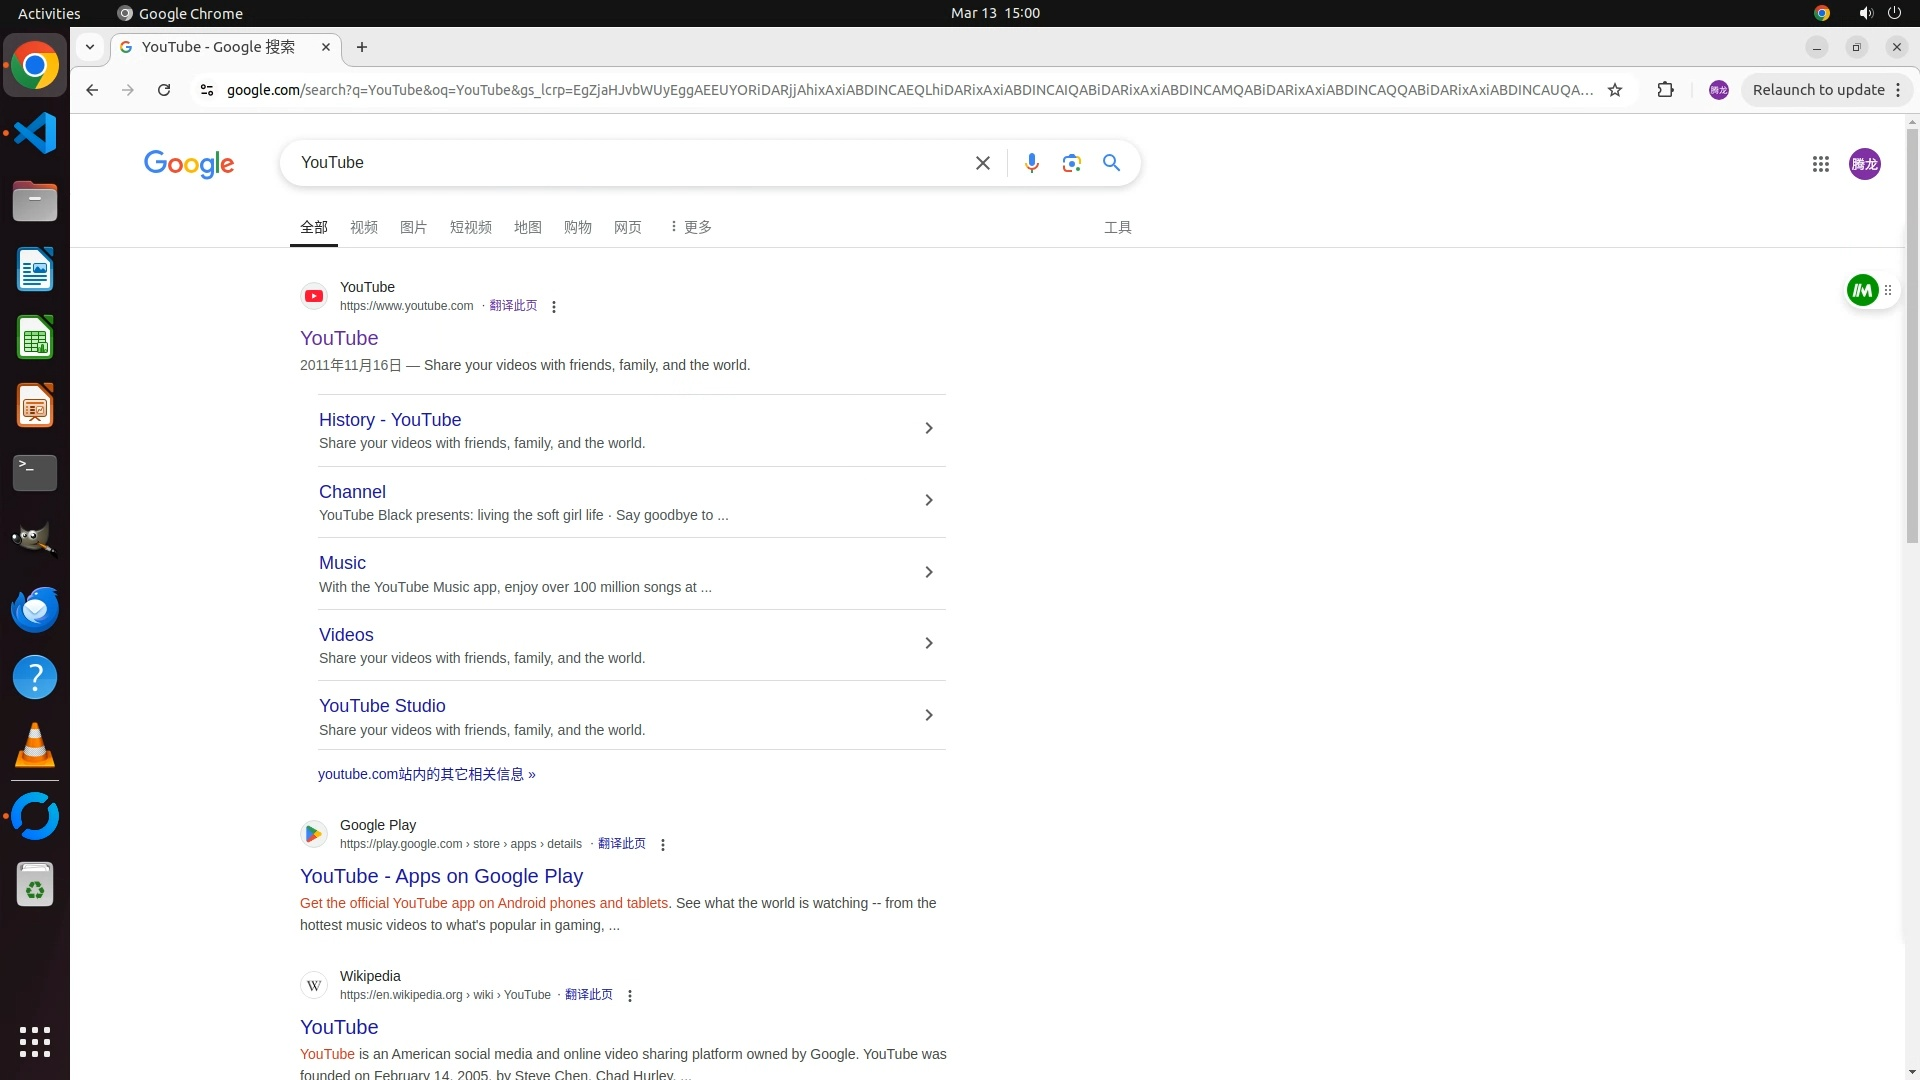1920x1080 pixels.
Task: Expand the History - YouTube sitelink chevron
Action: point(928,429)
